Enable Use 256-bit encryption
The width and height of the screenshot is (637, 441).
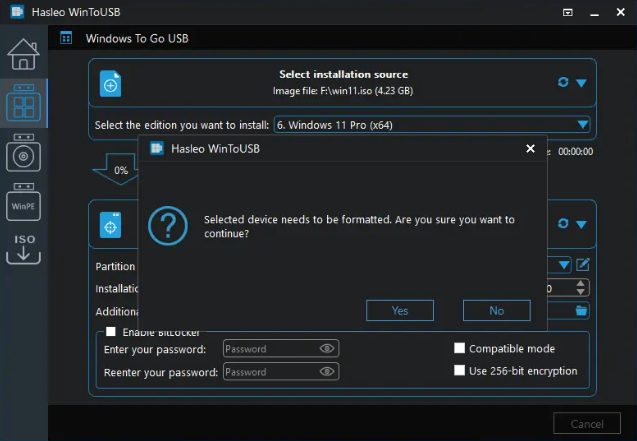point(460,371)
